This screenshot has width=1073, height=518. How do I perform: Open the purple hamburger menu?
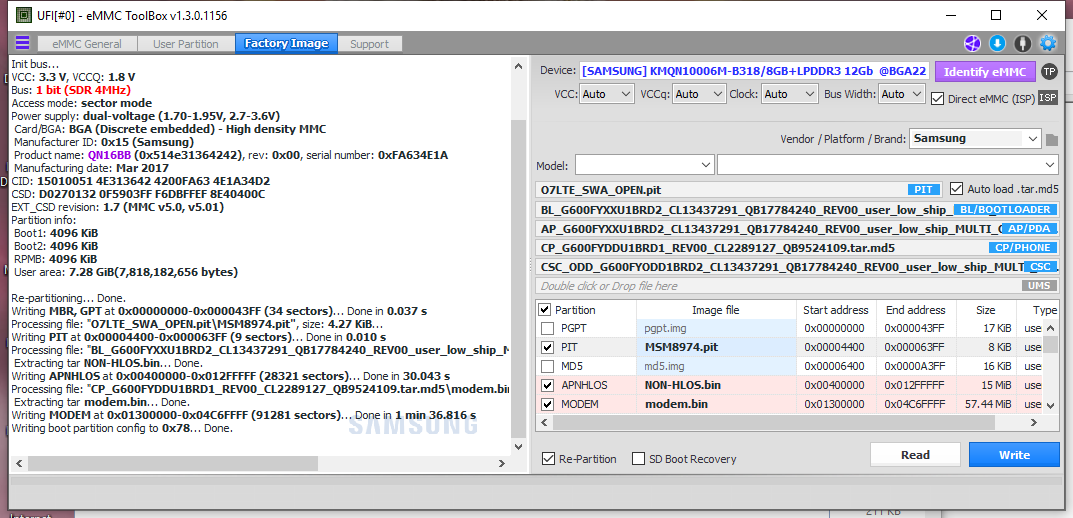(23, 43)
